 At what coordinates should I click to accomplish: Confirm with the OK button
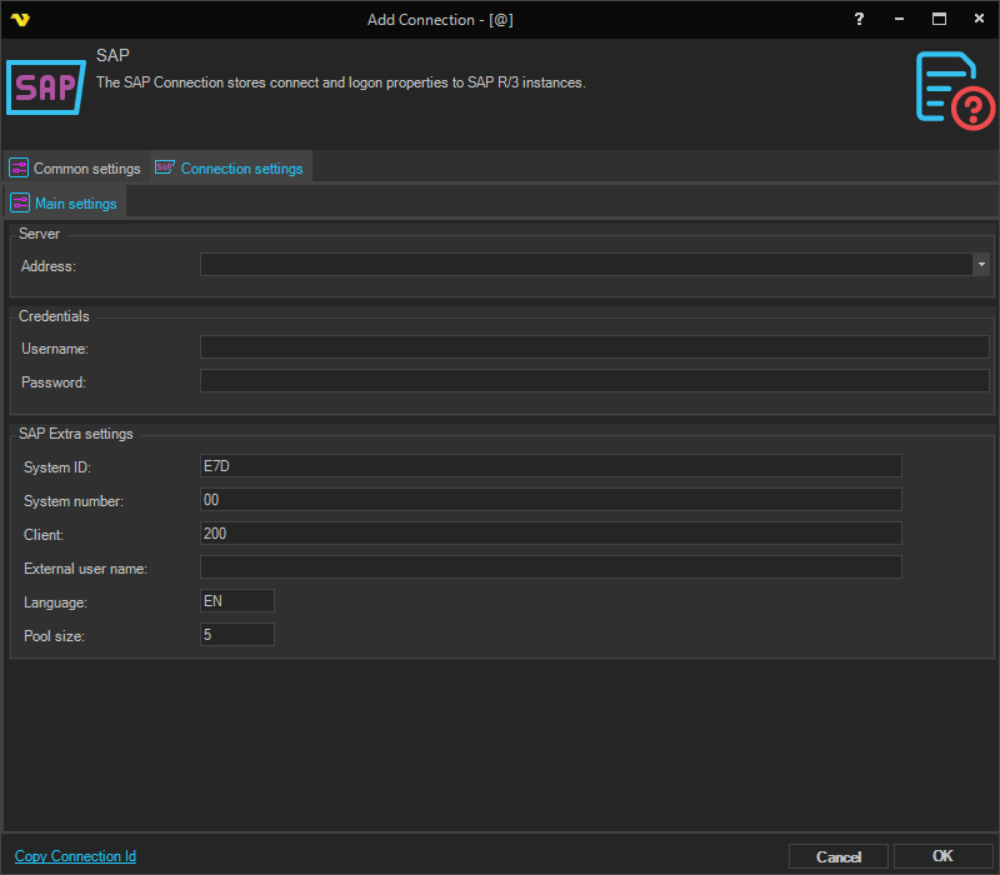point(942,856)
